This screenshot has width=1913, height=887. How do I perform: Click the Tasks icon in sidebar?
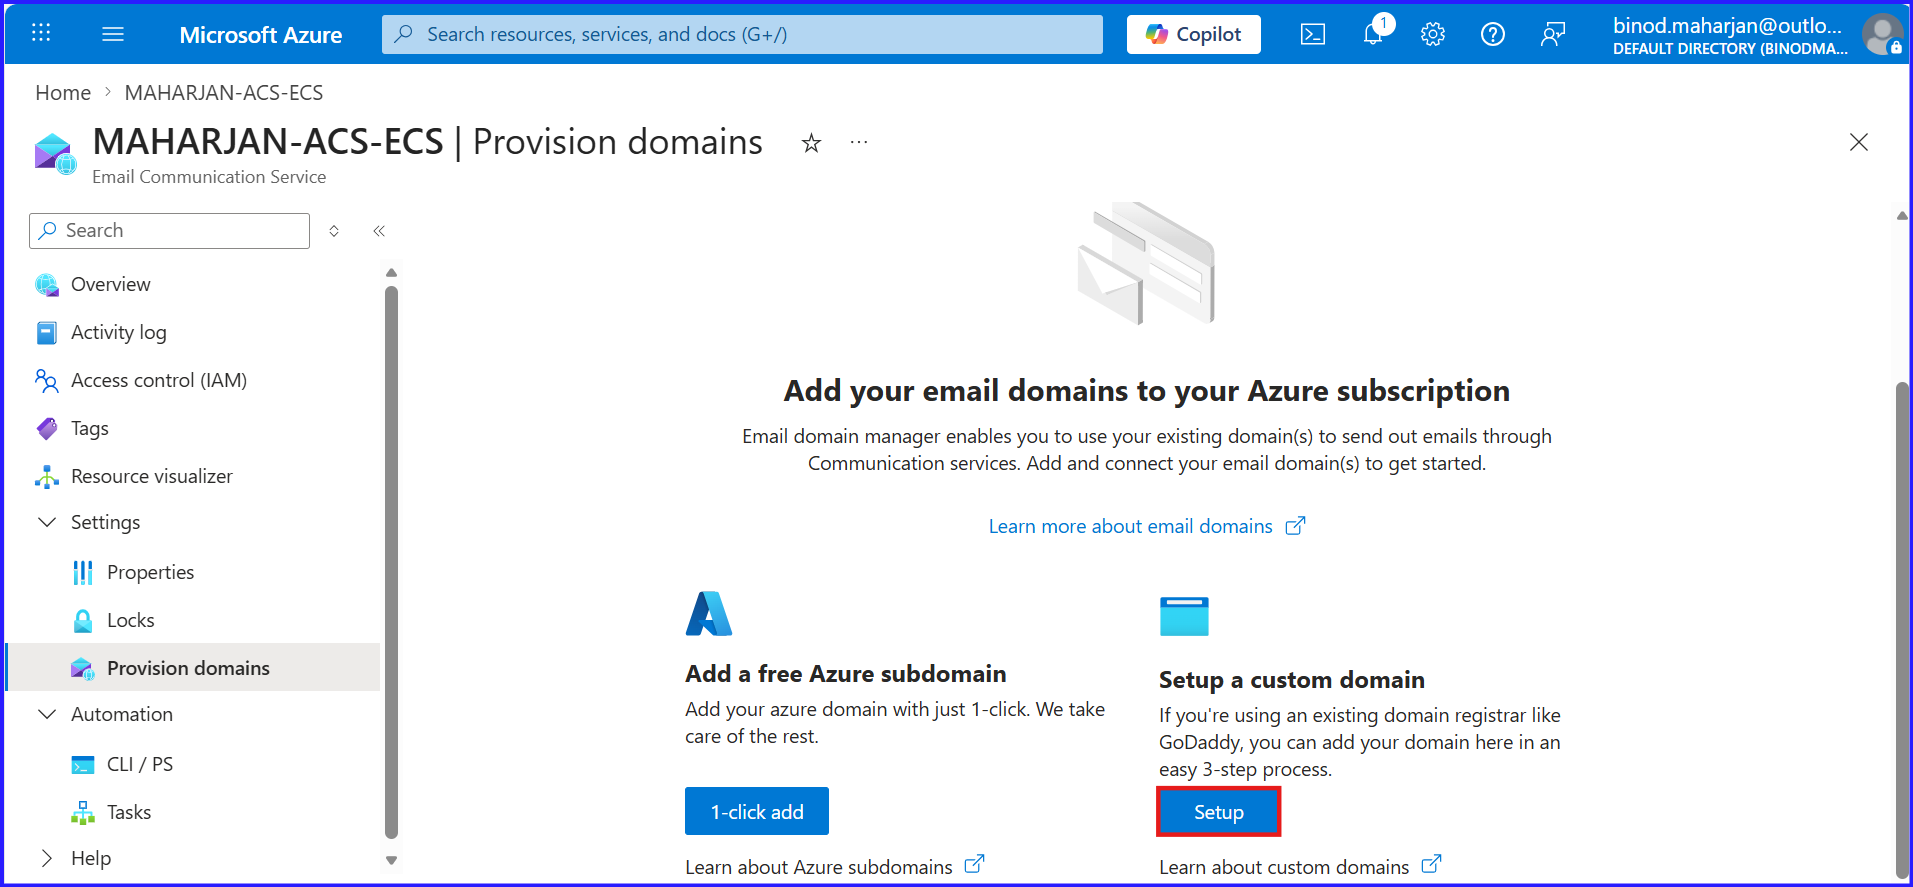(83, 813)
